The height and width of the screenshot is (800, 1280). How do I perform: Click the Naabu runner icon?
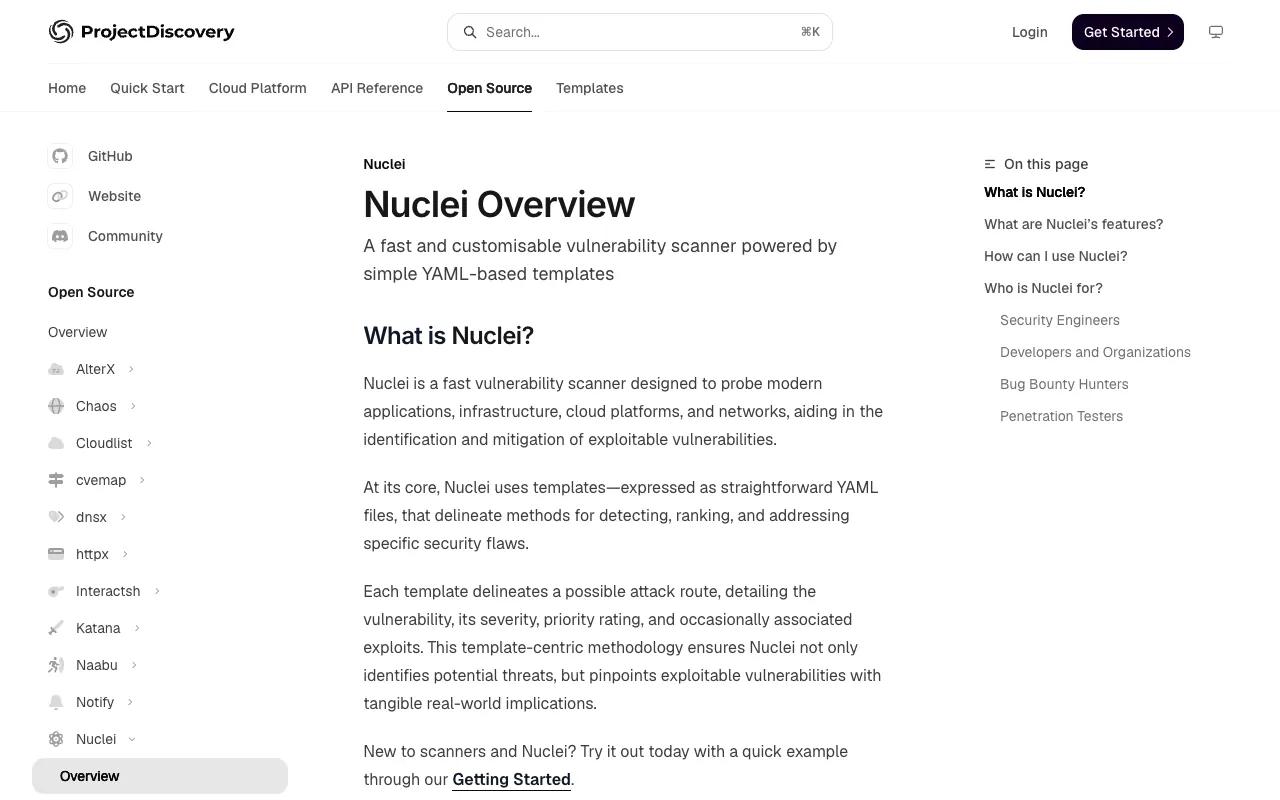point(56,665)
